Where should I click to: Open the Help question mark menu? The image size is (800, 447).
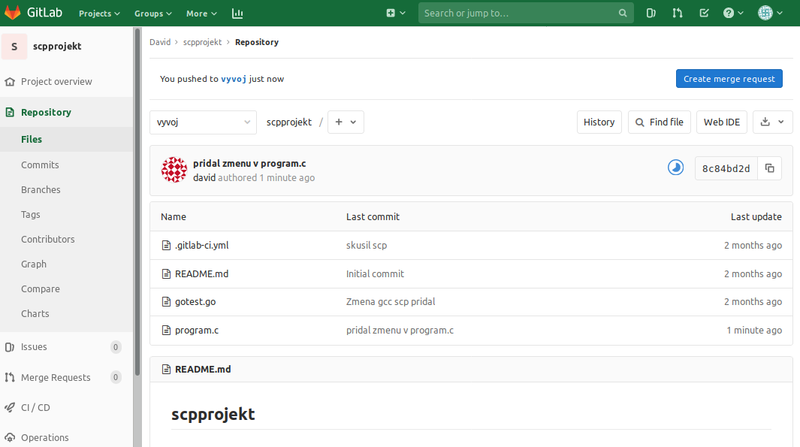pos(733,13)
